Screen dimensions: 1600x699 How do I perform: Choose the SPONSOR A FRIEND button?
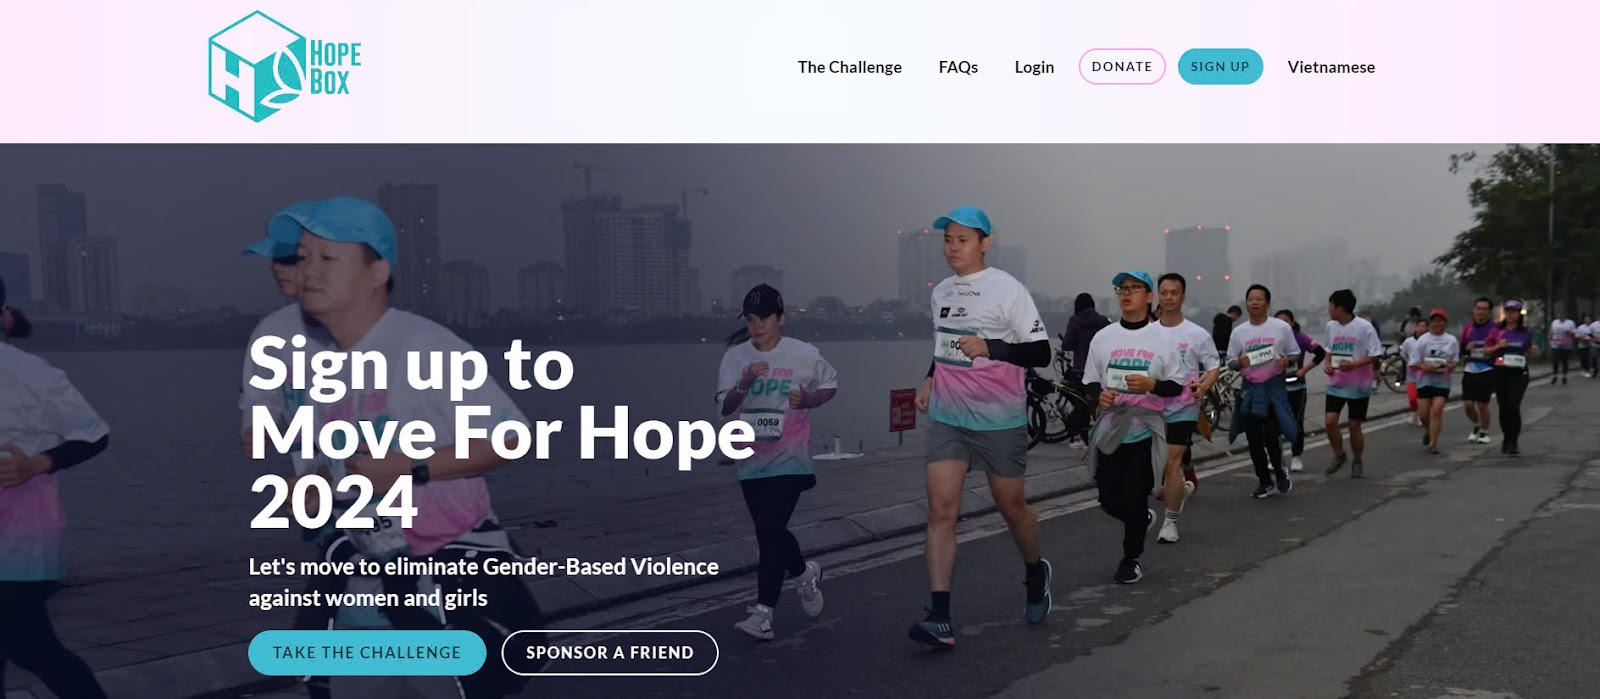coord(610,653)
